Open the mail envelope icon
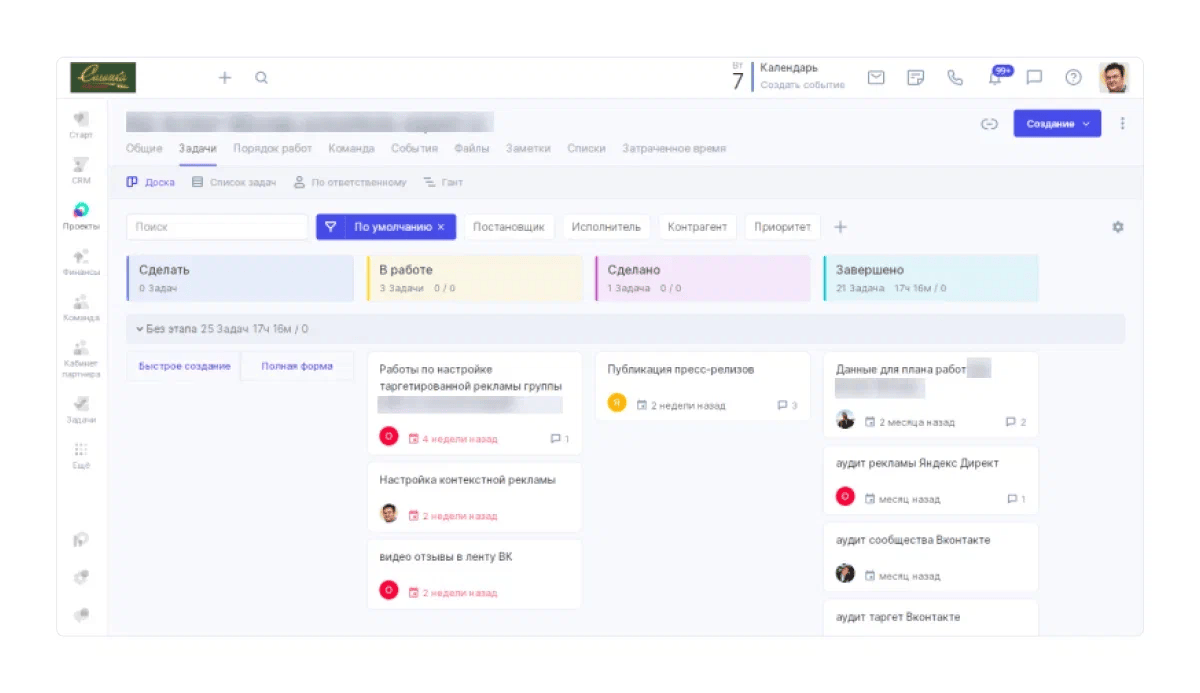The image size is (1200, 693). click(x=876, y=78)
